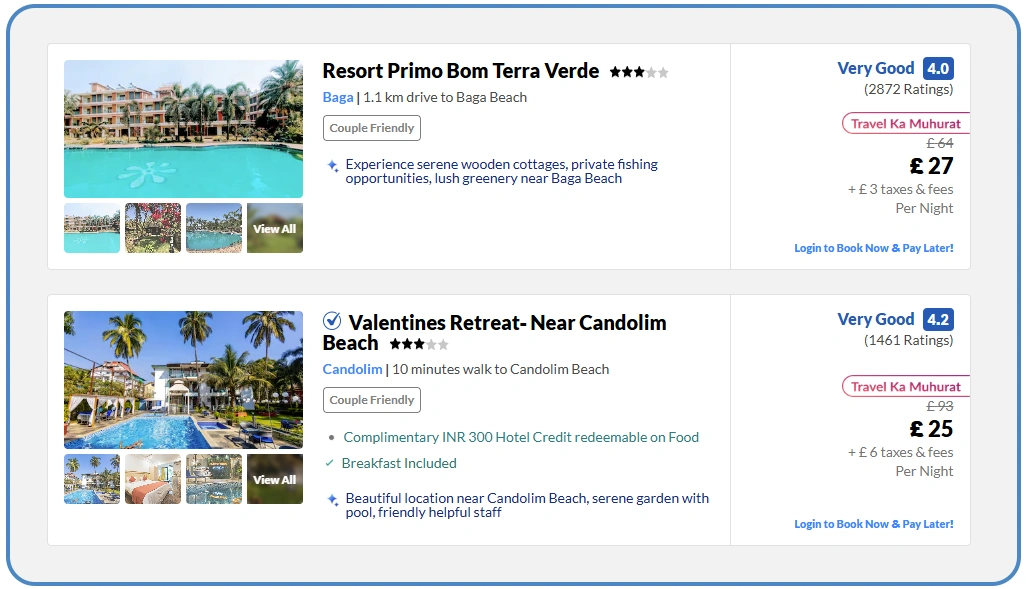Click the 4.2 rating badge
Image resolution: width=1026 pixels, height=589 pixels.
pyautogui.click(x=938, y=320)
